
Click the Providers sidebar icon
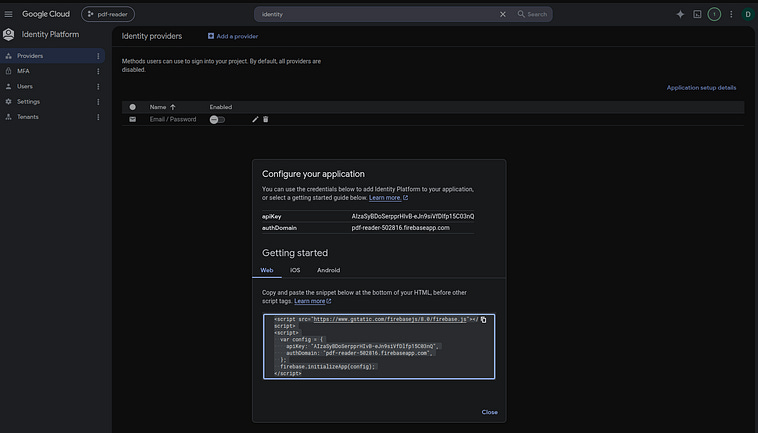click(8, 56)
